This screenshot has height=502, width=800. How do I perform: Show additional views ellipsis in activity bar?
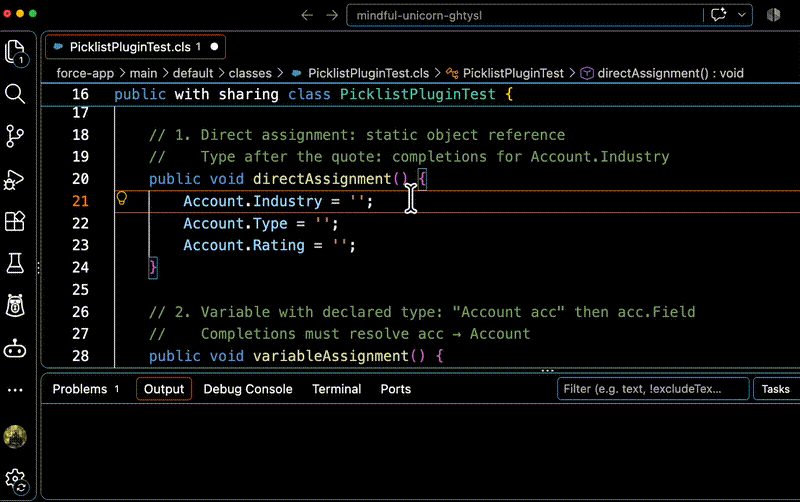coord(15,390)
